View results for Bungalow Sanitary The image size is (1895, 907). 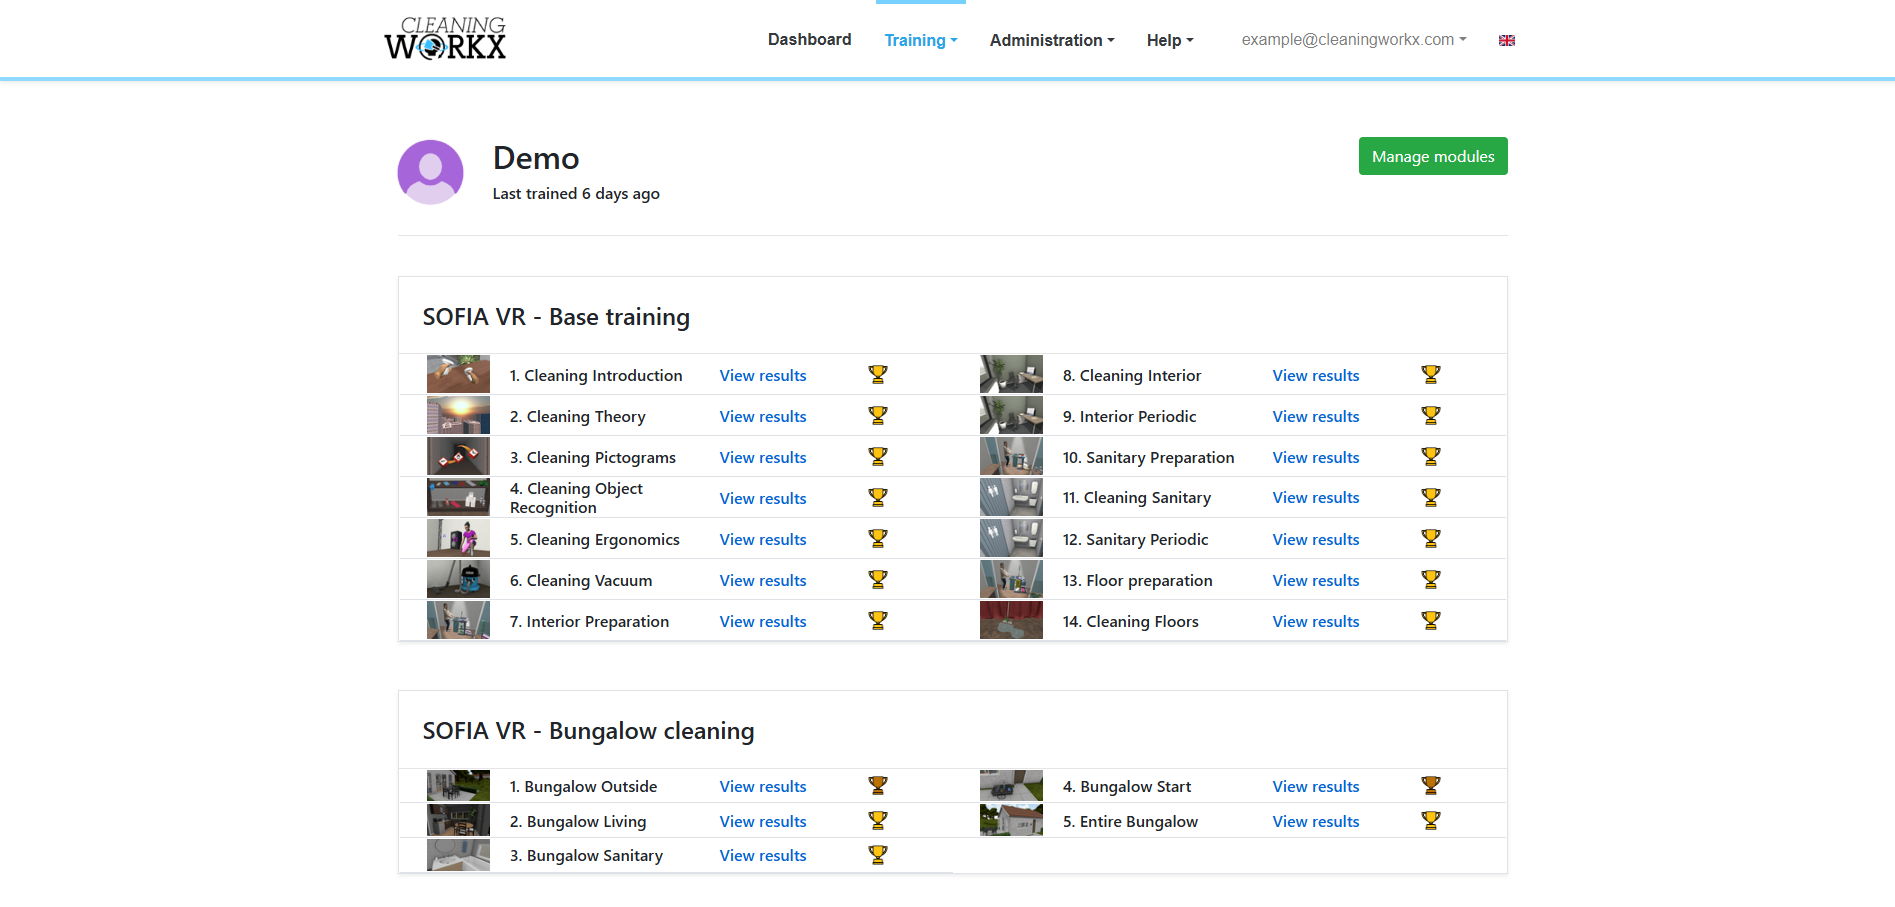coord(763,855)
